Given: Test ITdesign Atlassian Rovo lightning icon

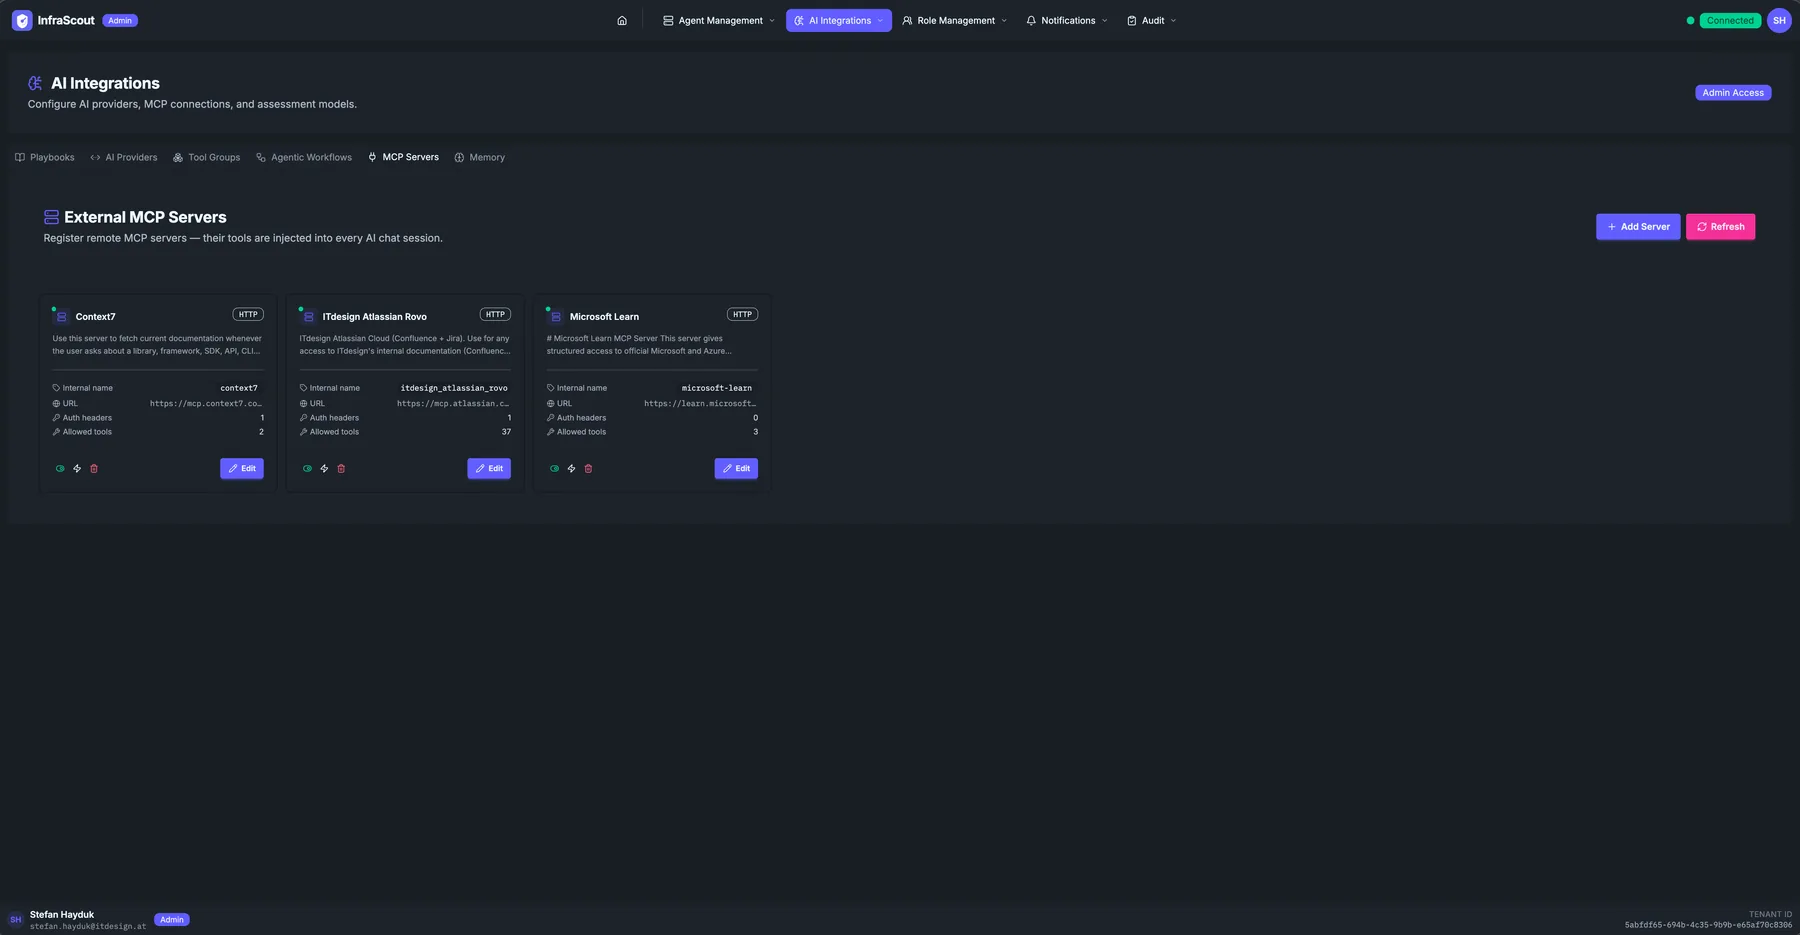Looking at the screenshot, I should (324, 468).
